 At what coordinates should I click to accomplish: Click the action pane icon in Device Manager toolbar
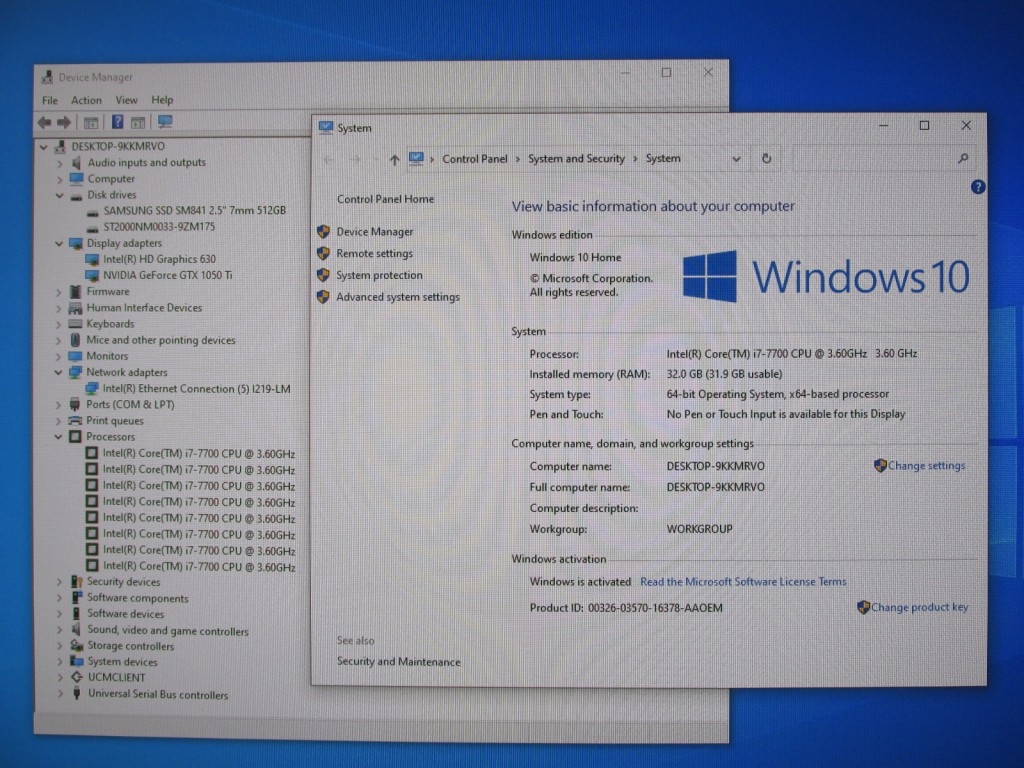coord(138,122)
